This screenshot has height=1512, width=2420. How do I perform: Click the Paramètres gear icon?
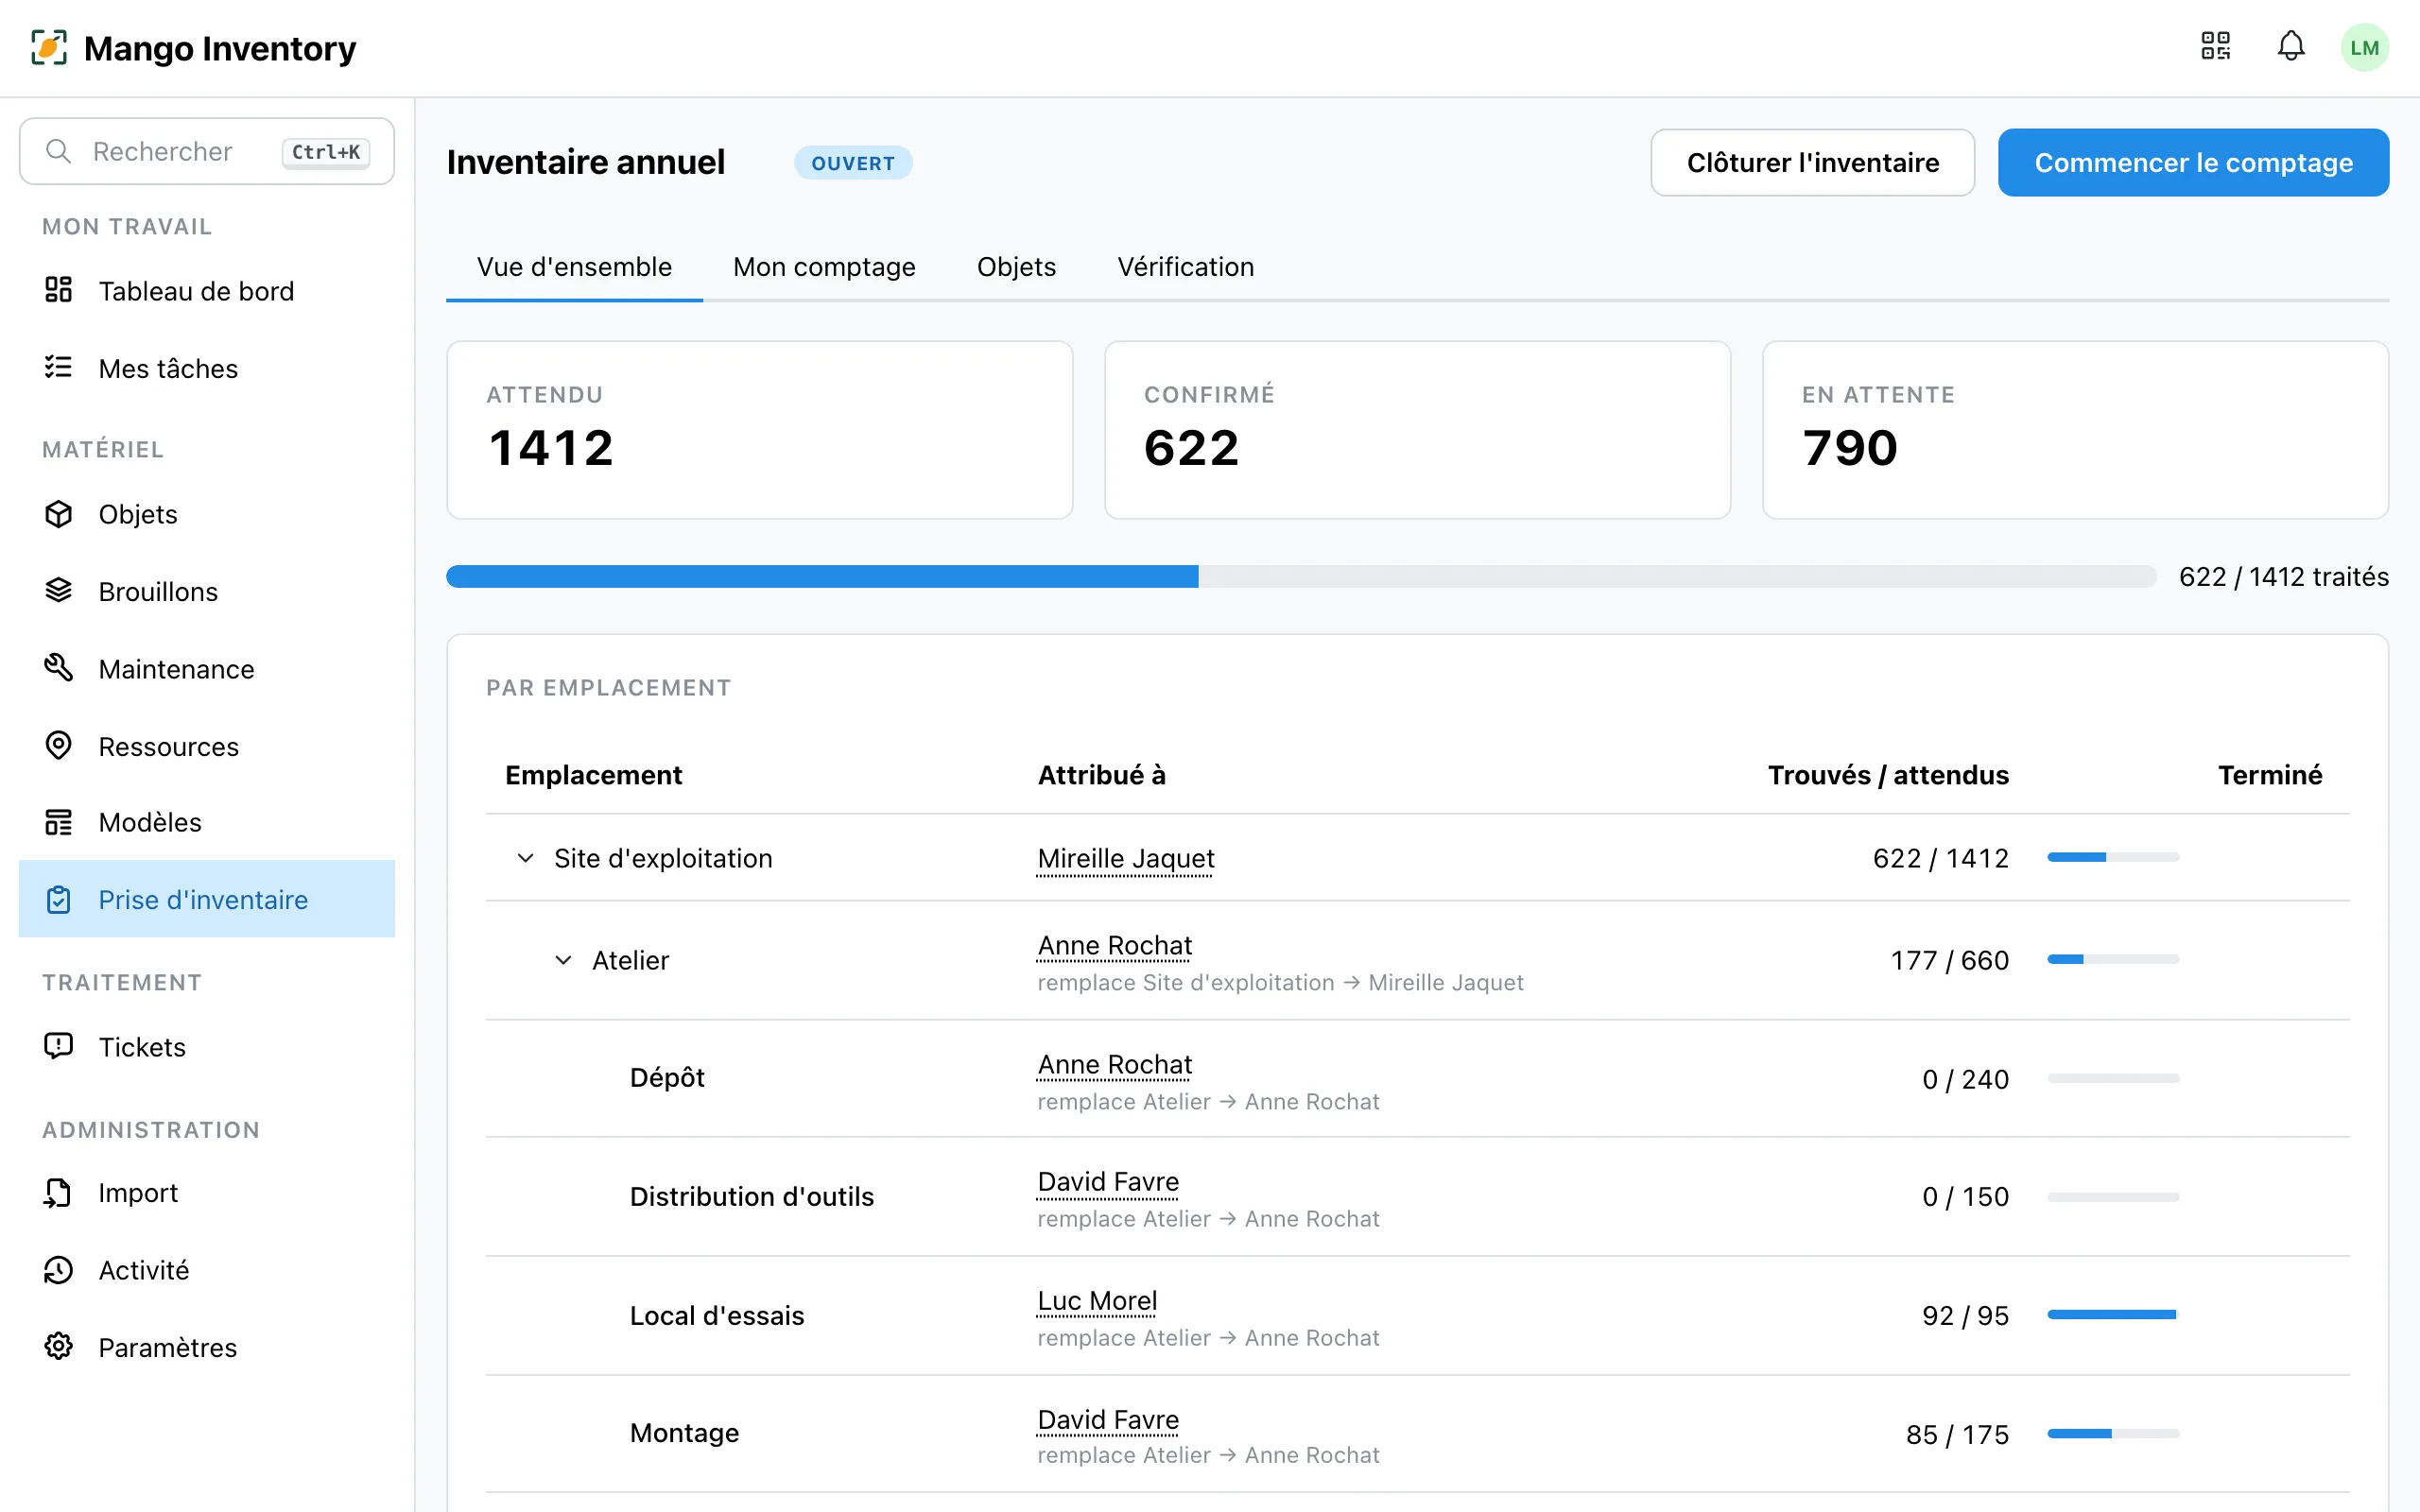tap(58, 1346)
